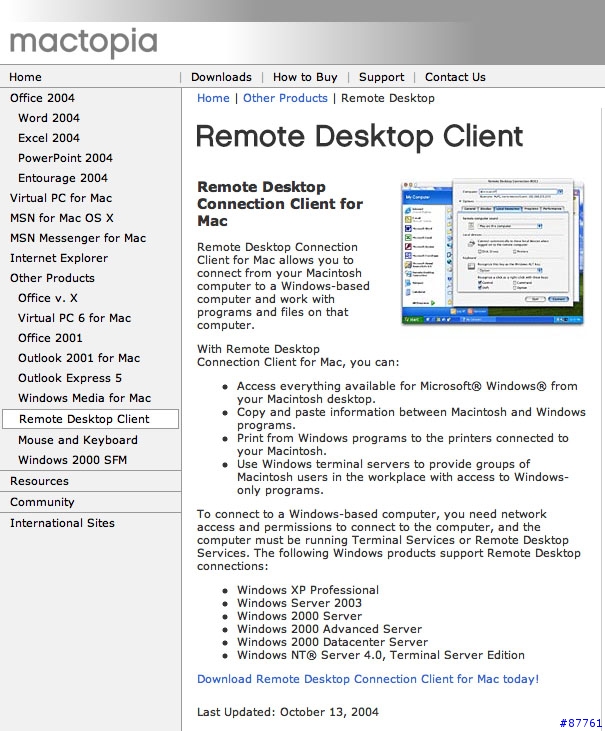
Task: Select Excel 2004 in sidebar
Action: tap(49, 138)
